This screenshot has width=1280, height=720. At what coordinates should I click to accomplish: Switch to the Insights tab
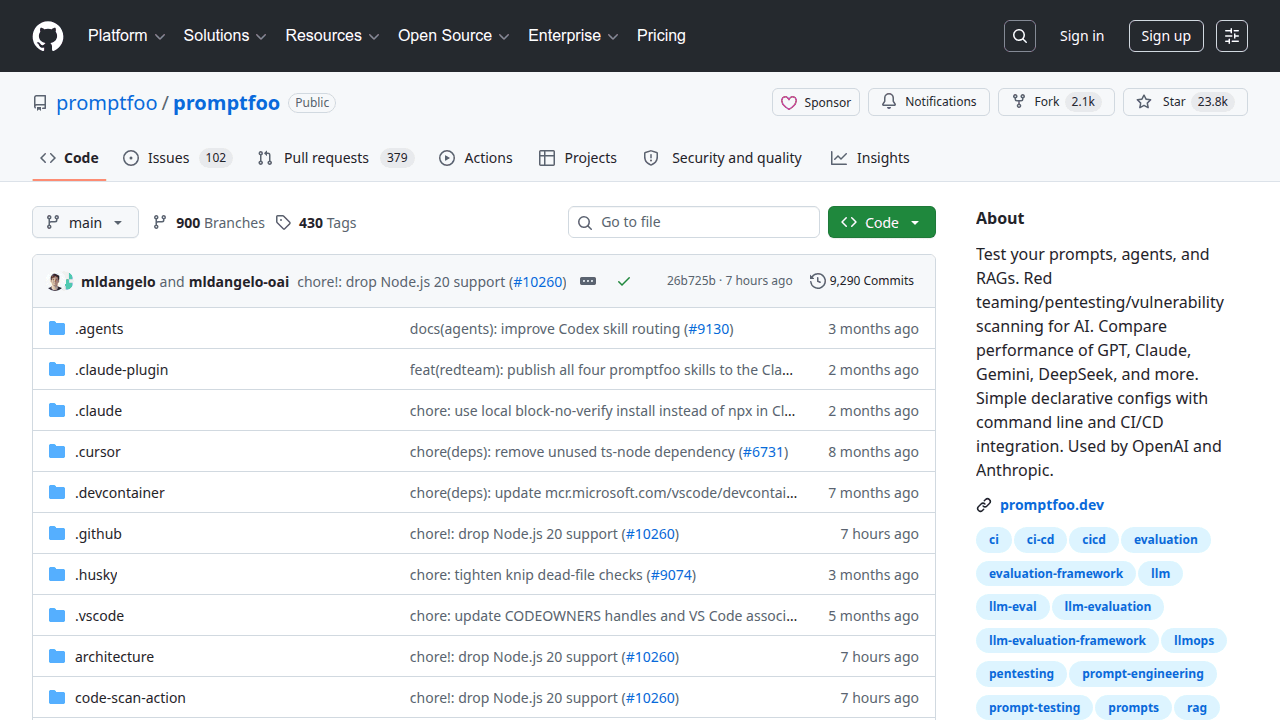(870, 158)
